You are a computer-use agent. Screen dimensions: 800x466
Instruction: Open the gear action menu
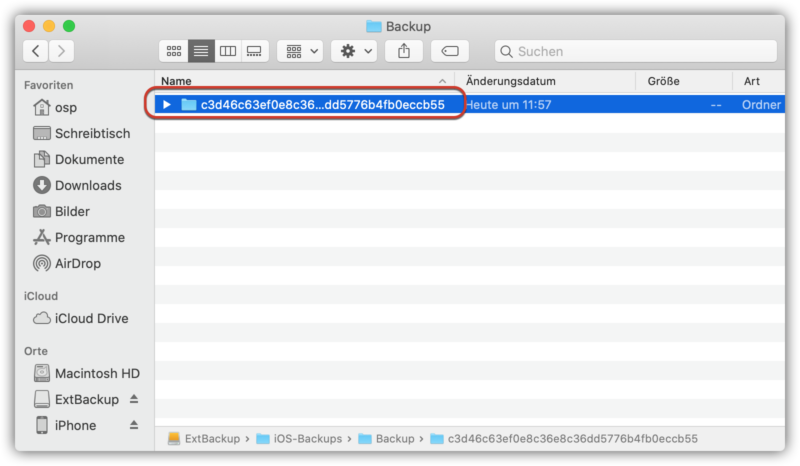[x=354, y=51]
